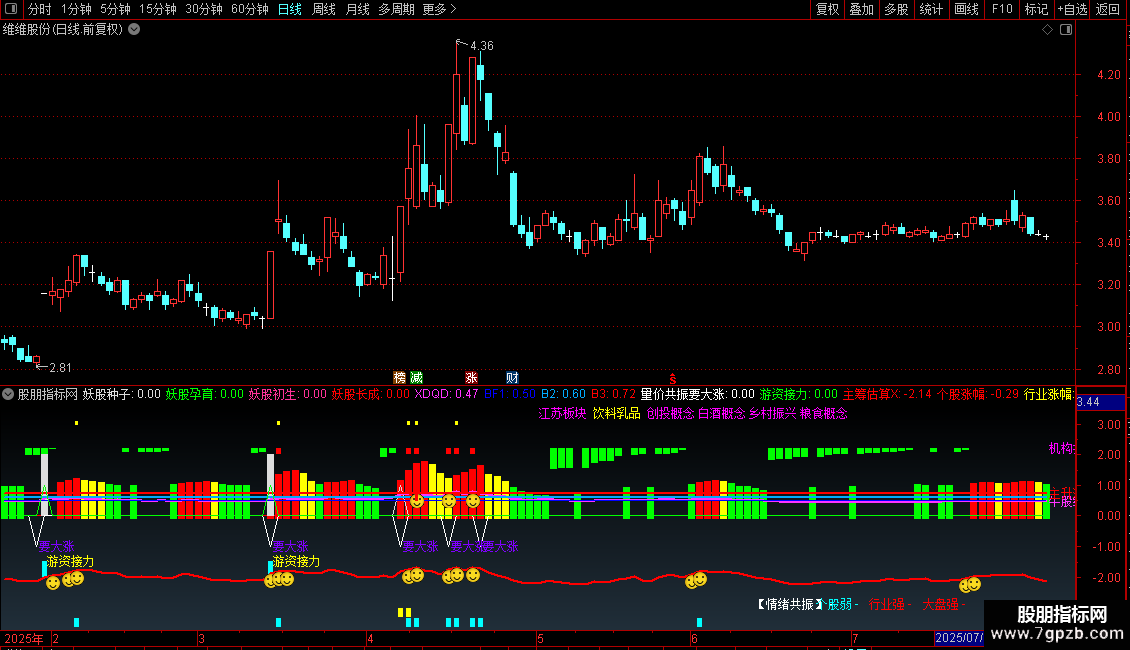The width and height of the screenshot is (1130, 650).
Task: Select the 乡村振兴 concept label
Action: pyautogui.click(x=773, y=414)
